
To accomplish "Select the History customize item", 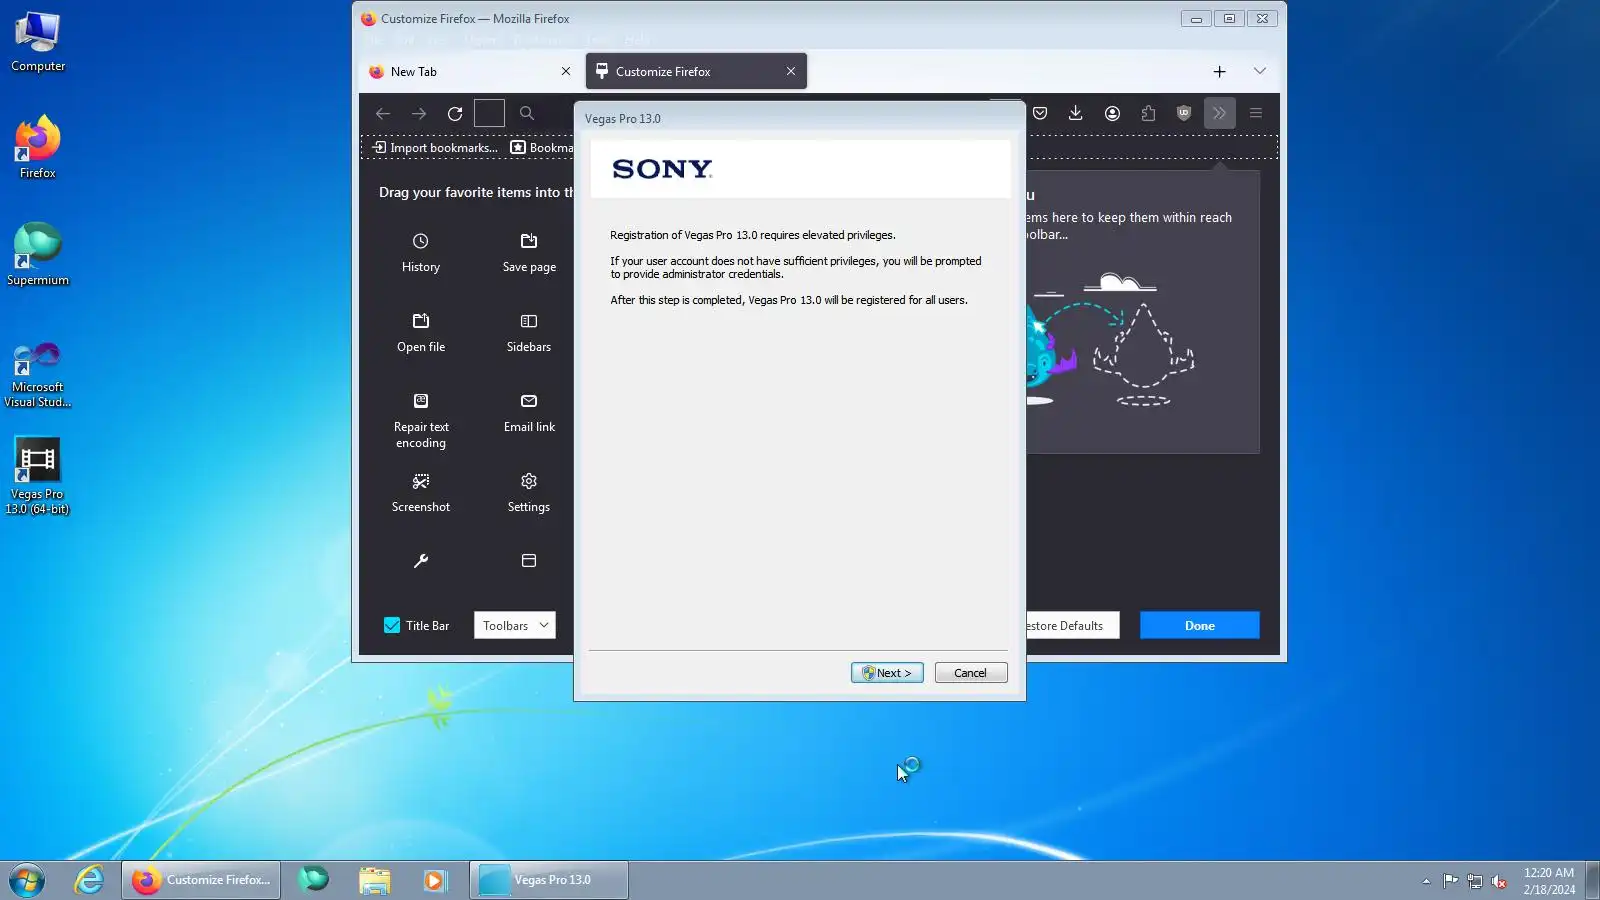I will coord(421,252).
